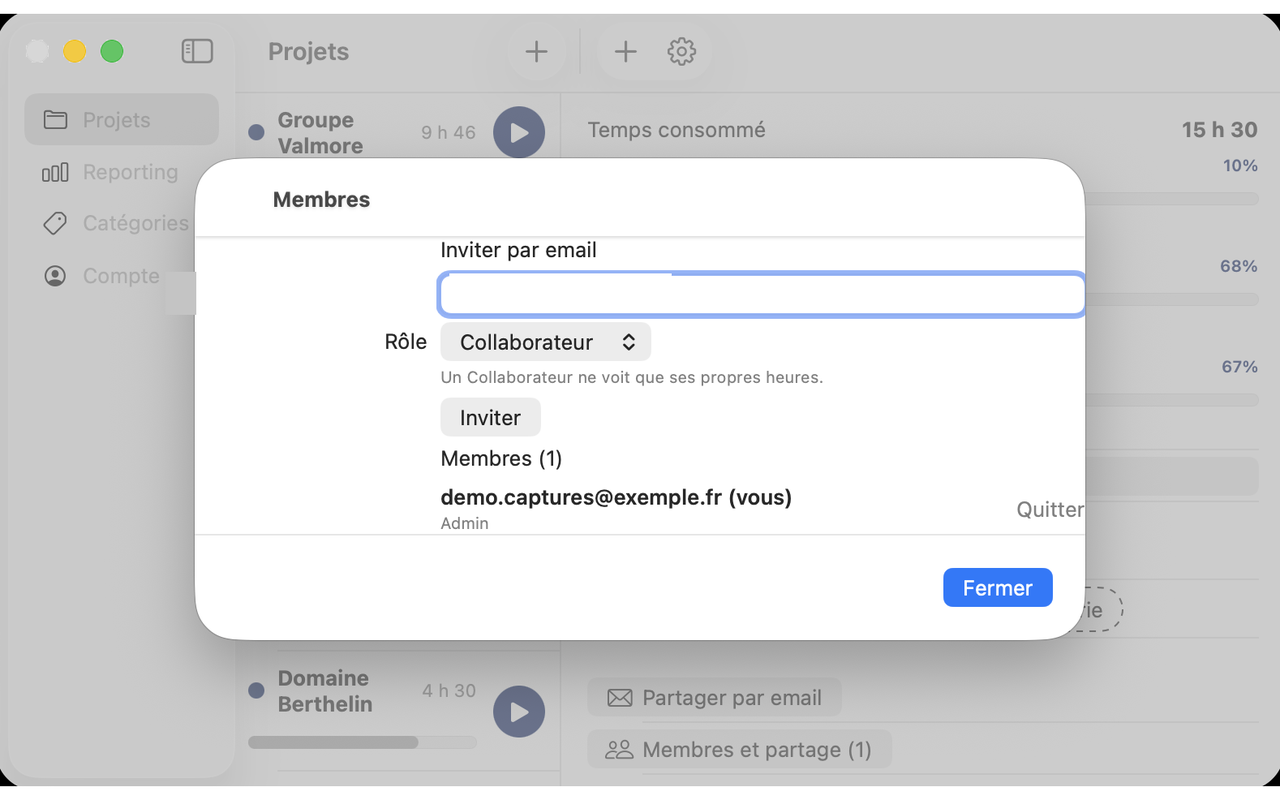
Task: Close the dialog with Fermer
Action: pos(998,588)
